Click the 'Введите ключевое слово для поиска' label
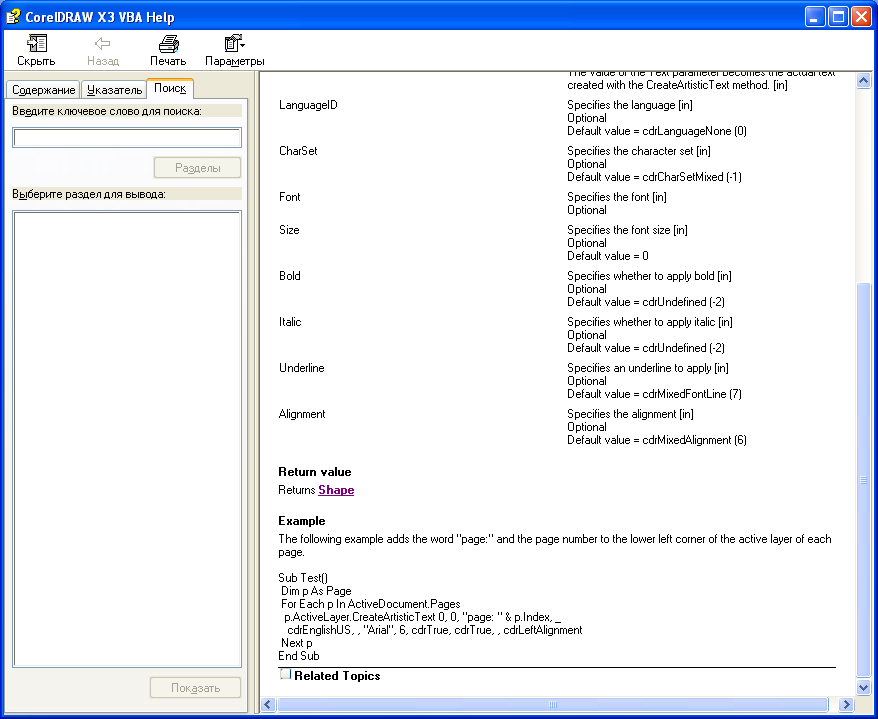 coord(107,111)
